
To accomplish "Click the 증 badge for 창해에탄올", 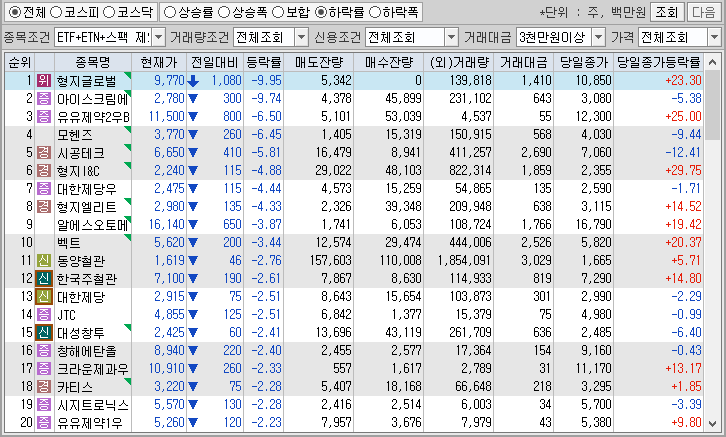I will (x=44, y=351).
